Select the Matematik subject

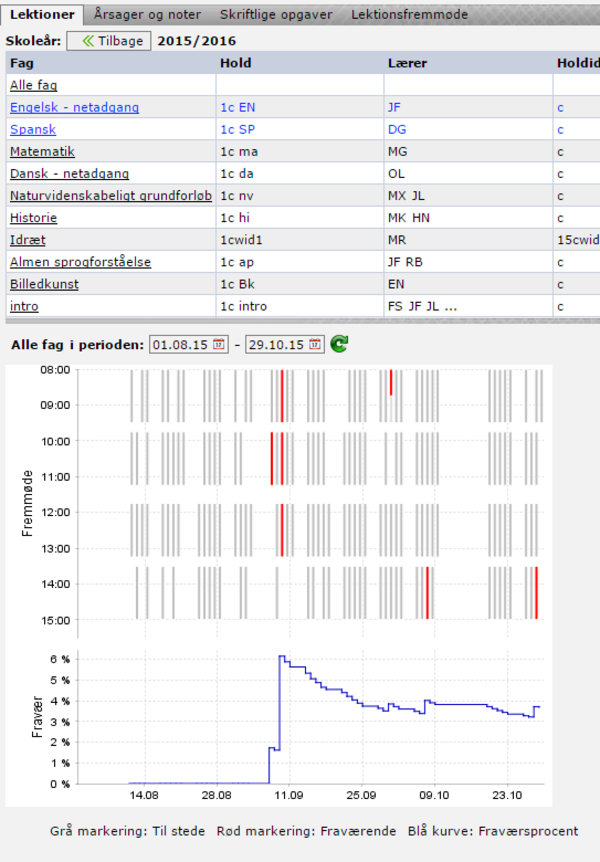pos(42,152)
